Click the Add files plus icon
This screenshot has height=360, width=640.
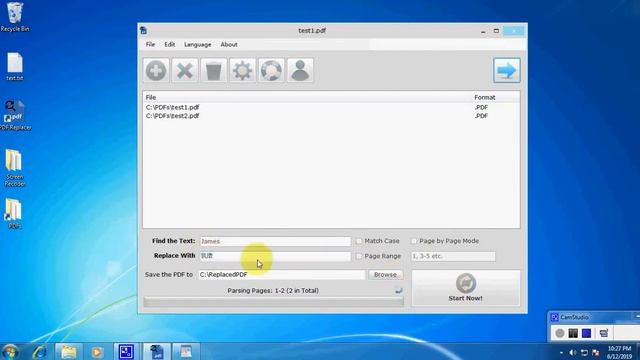(156, 71)
